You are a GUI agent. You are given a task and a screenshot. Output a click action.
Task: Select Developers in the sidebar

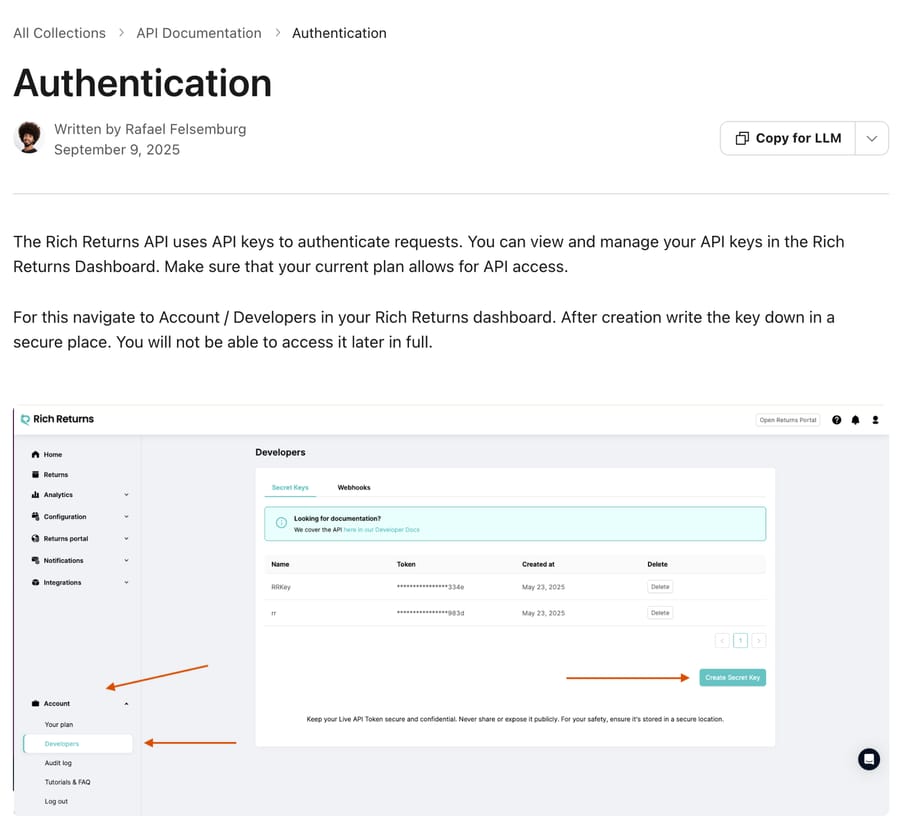78,743
